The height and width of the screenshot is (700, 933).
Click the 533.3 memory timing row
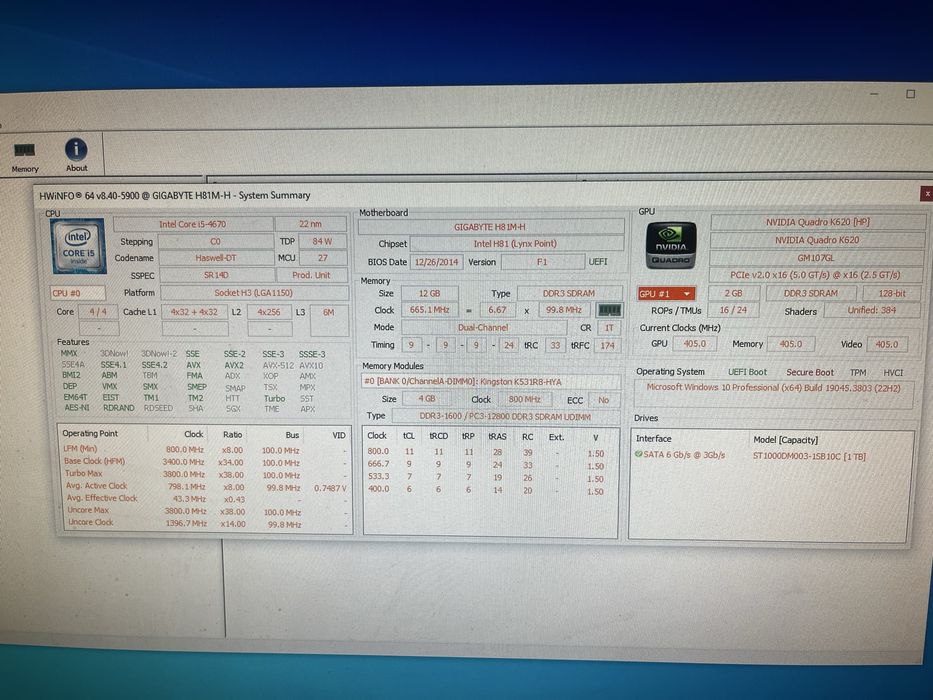click(487, 477)
